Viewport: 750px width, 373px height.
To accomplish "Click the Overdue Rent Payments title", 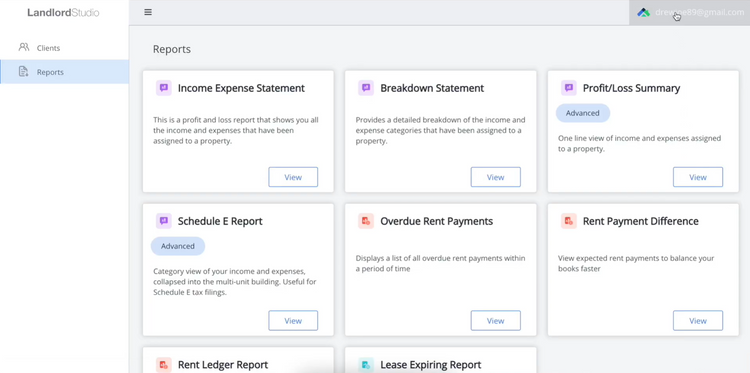I will click(436, 221).
